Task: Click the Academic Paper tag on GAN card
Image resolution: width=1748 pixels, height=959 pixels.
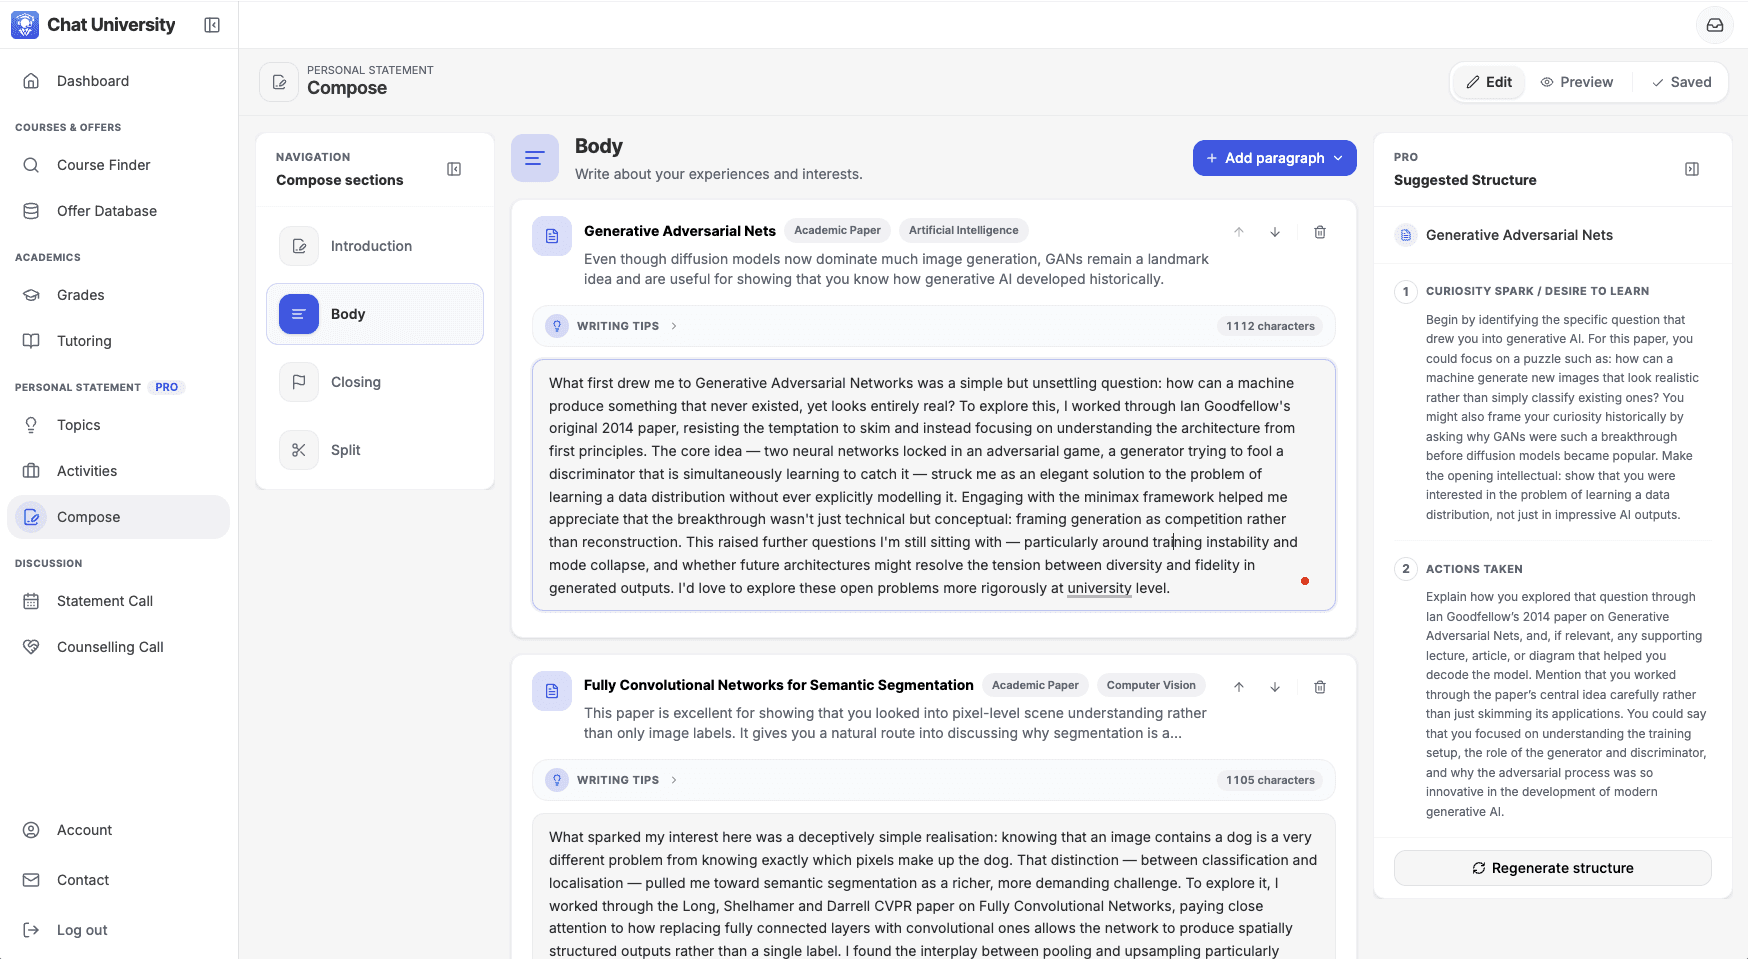Action: pos(837,230)
